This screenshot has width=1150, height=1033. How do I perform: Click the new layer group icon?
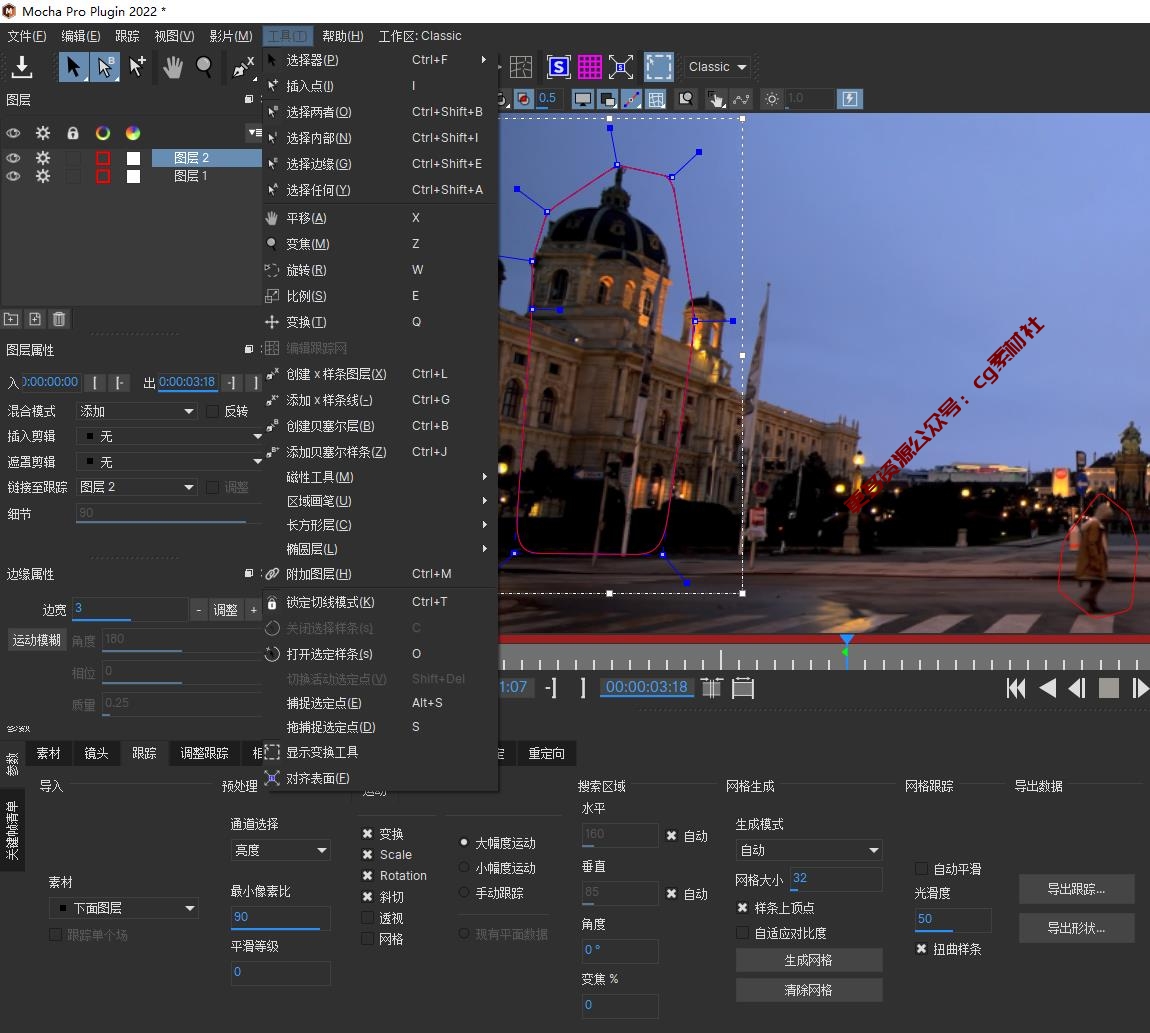pyautogui.click(x=11, y=319)
